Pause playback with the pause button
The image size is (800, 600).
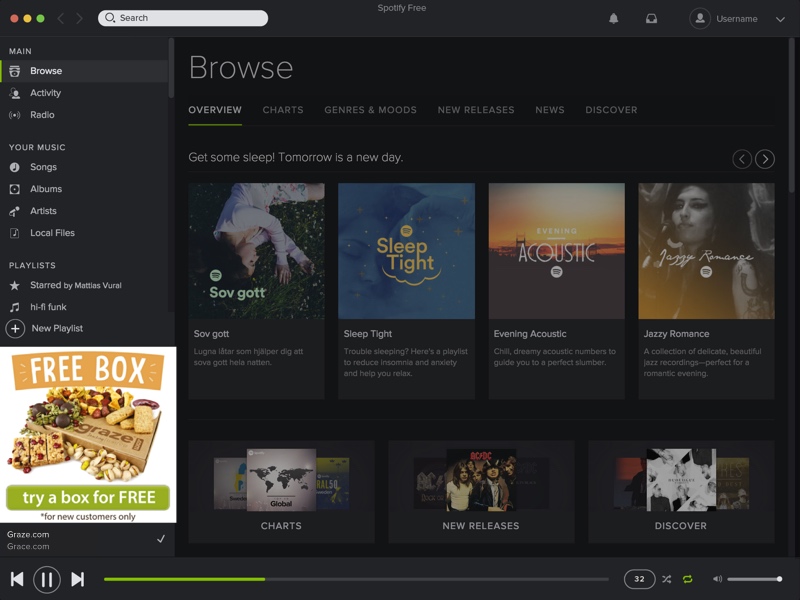[x=47, y=579]
